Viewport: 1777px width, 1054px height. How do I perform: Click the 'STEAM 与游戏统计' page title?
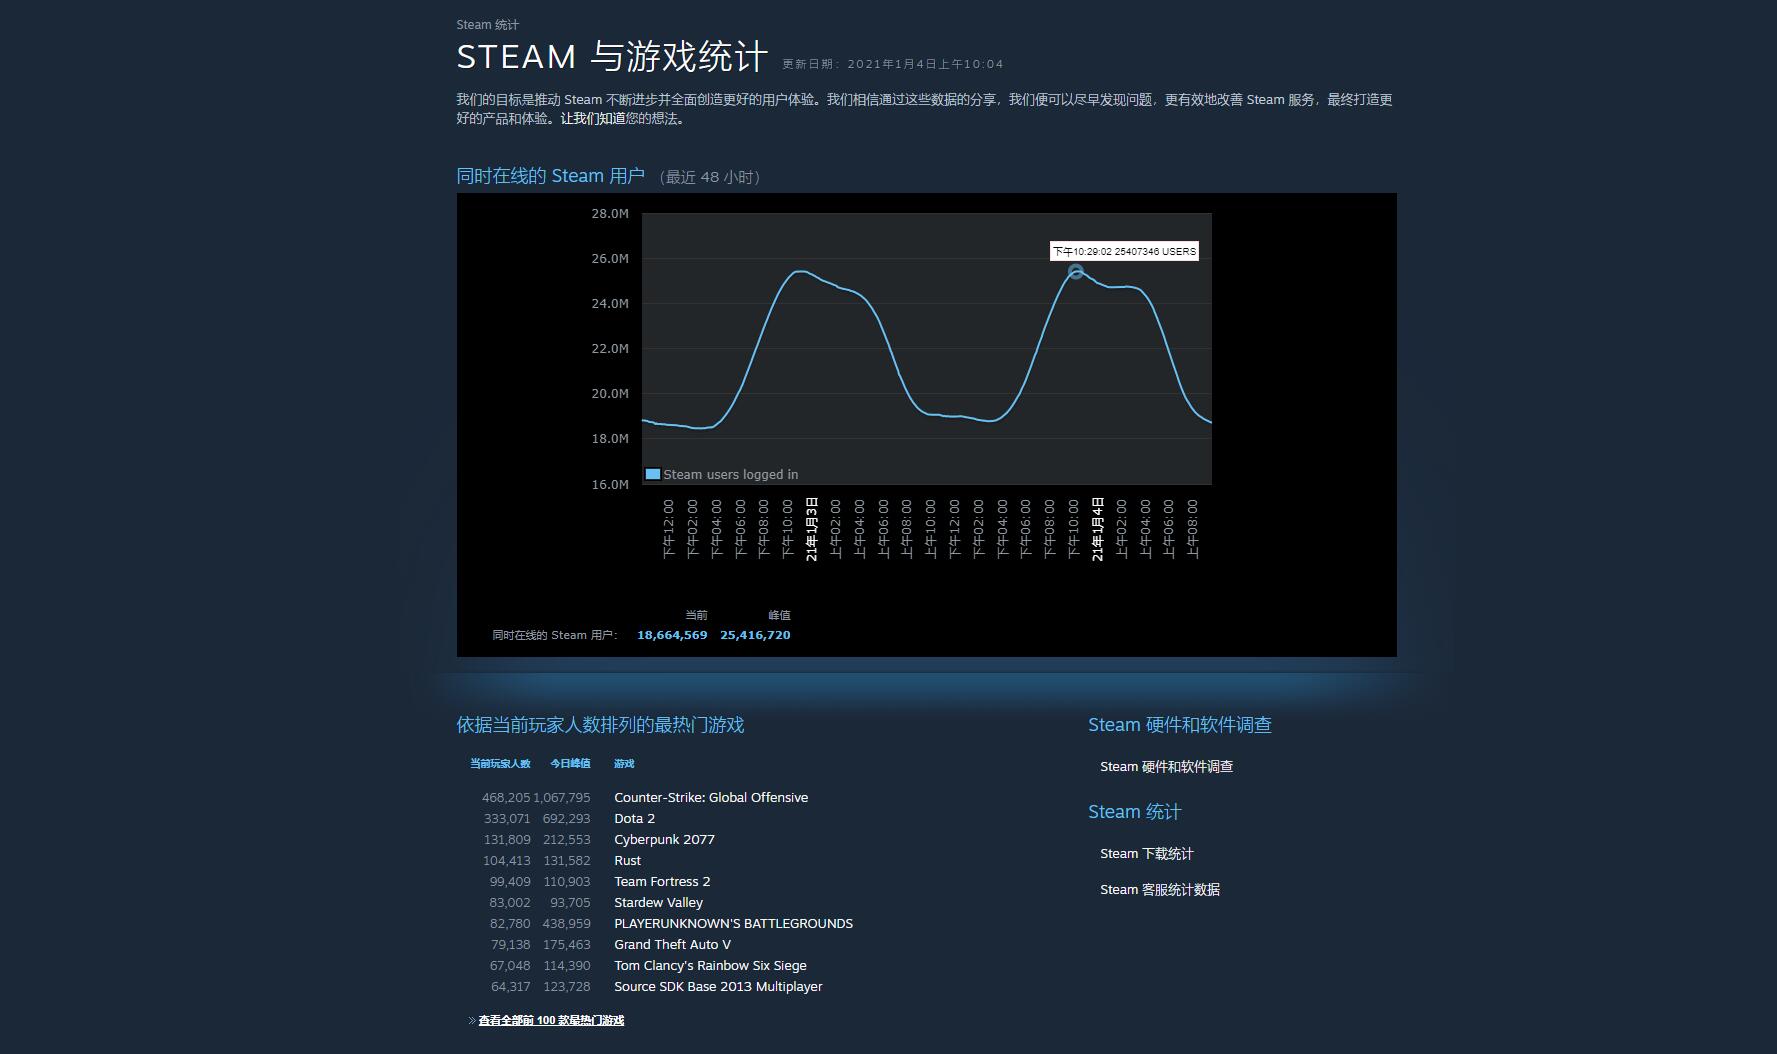click(612, 57)
